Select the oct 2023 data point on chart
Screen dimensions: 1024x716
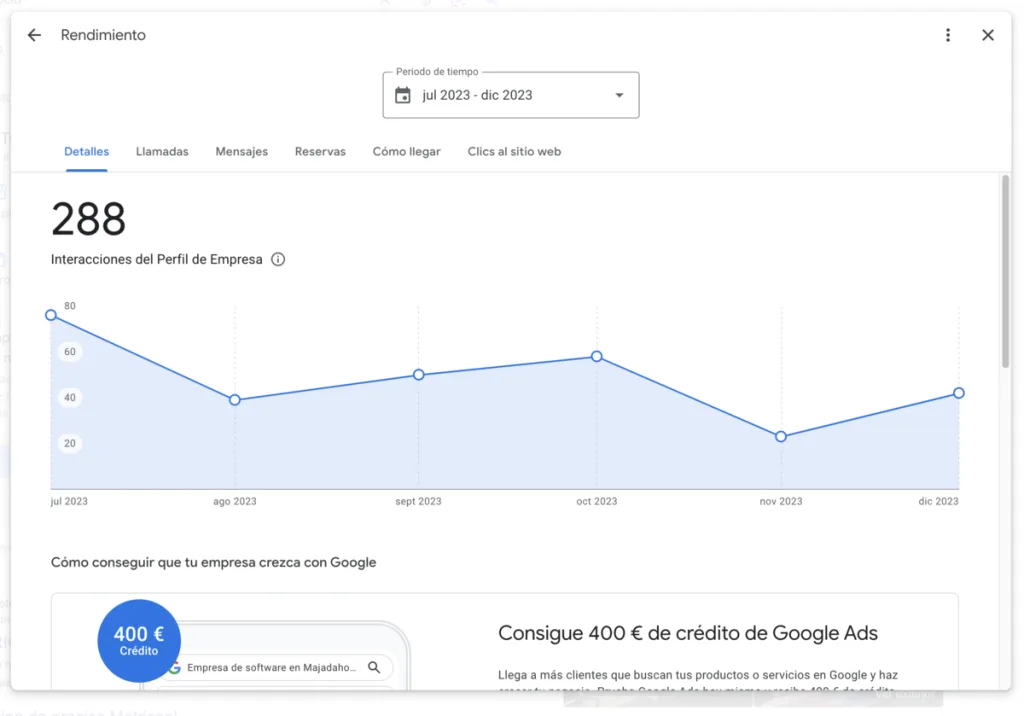click(x=596, y=356)
